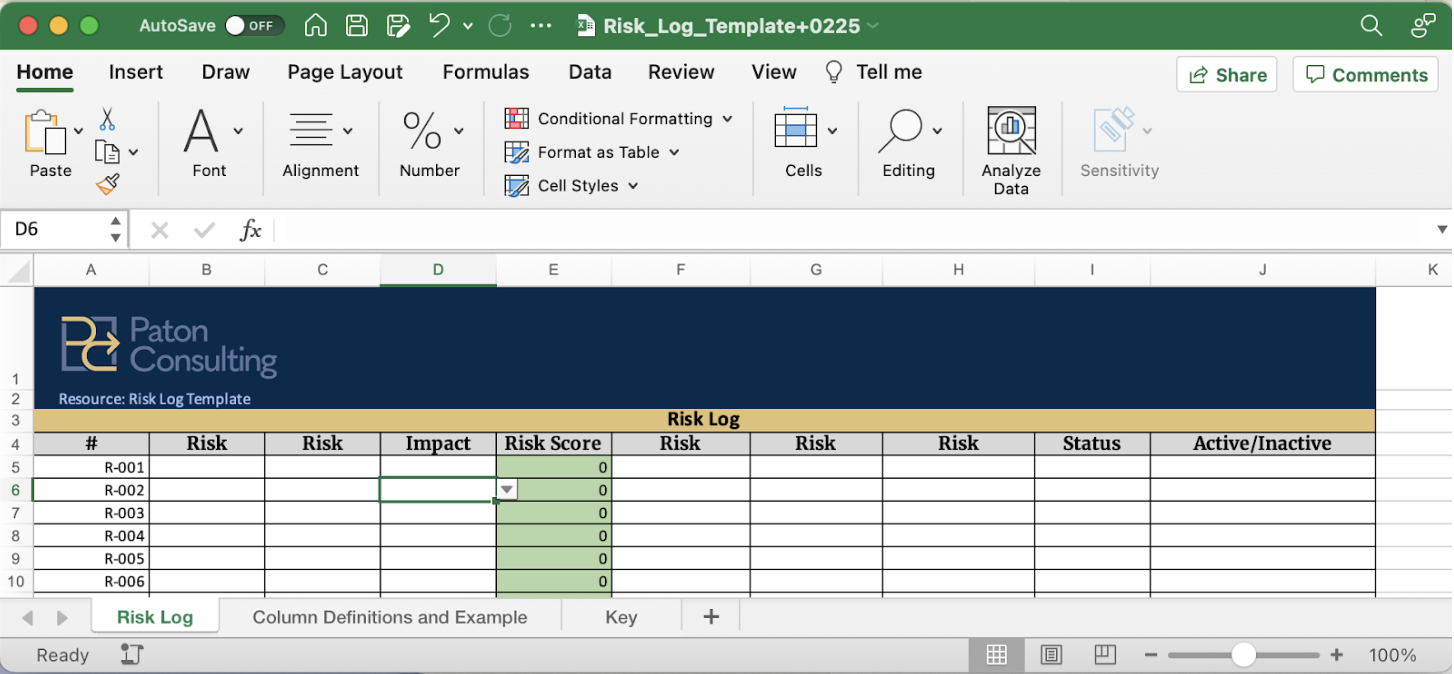
Task: Switch to the Data ribbon tab
Action: pos(590,72)
